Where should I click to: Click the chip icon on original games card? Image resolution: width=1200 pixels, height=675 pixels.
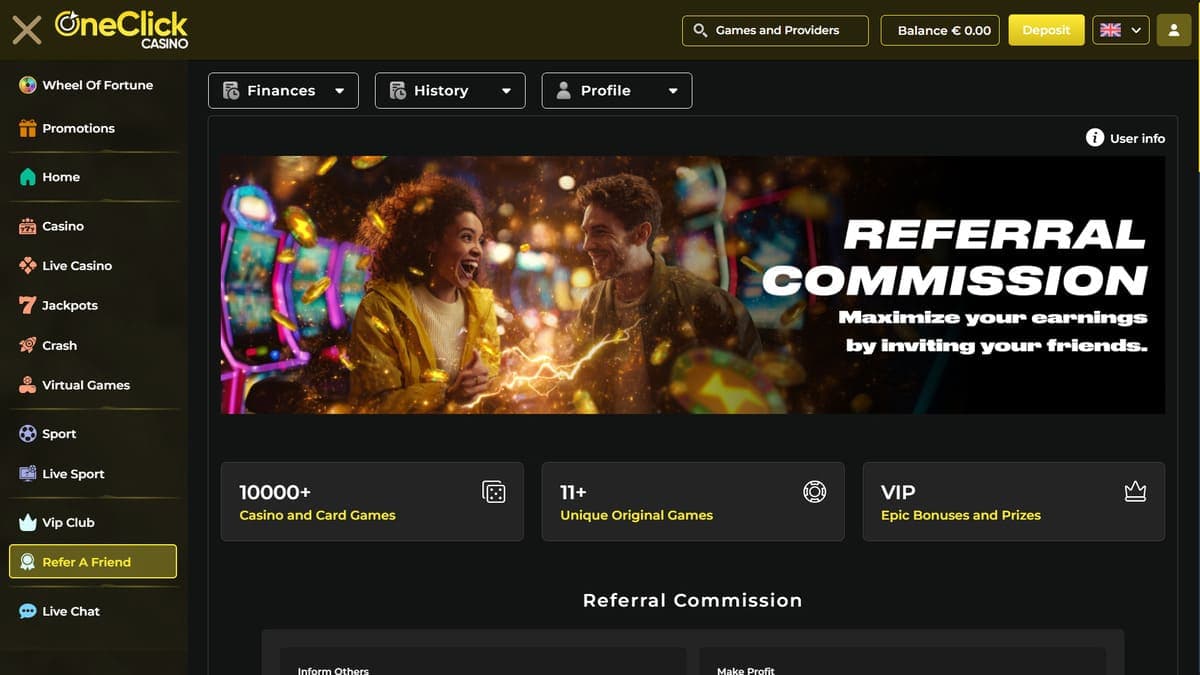(815, 492)
